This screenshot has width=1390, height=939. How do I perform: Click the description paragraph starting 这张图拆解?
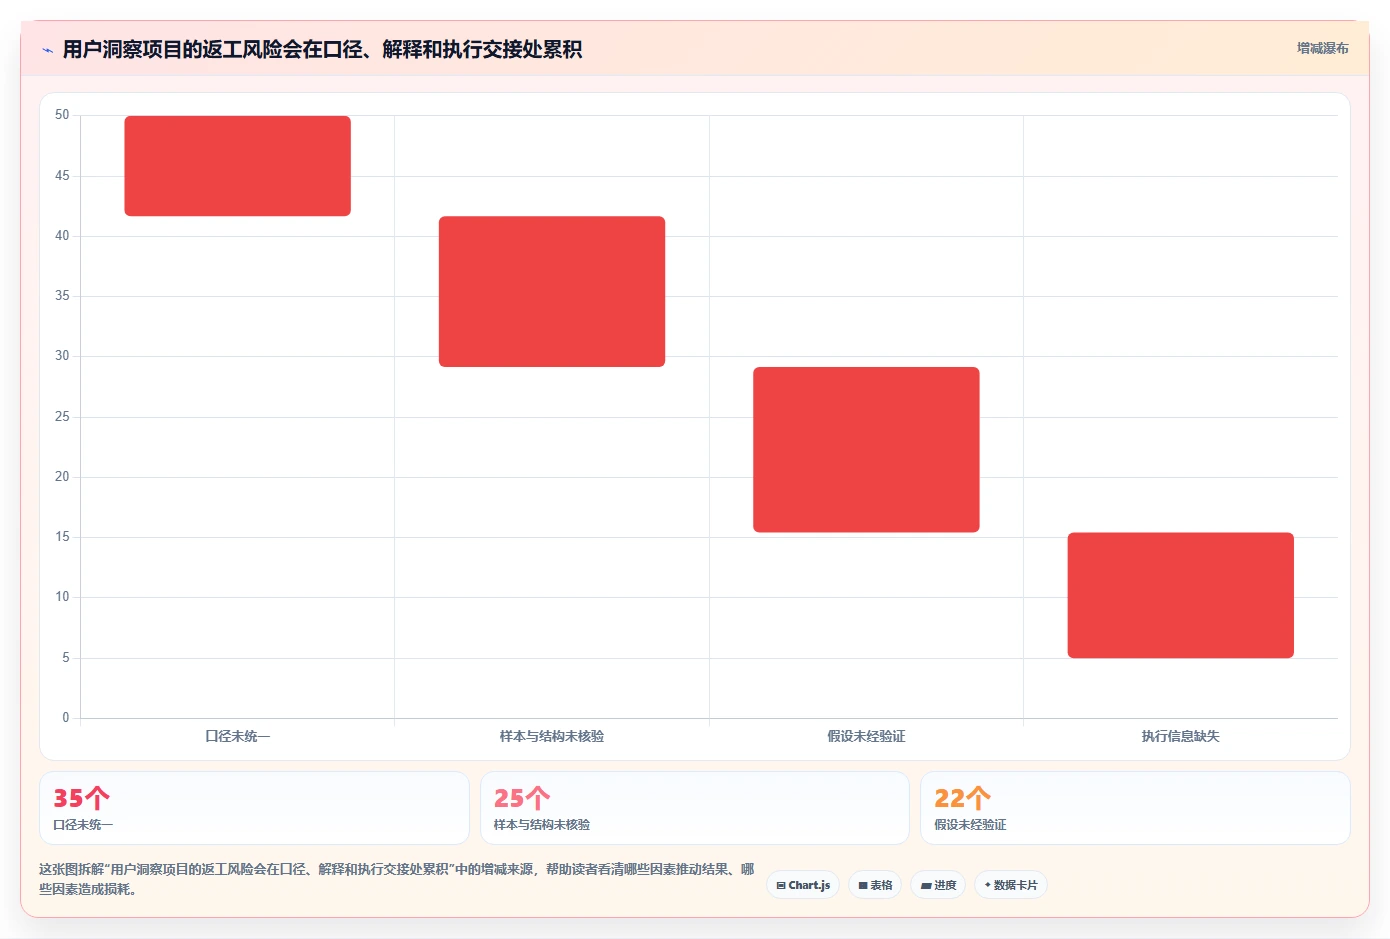coord(397,879)
